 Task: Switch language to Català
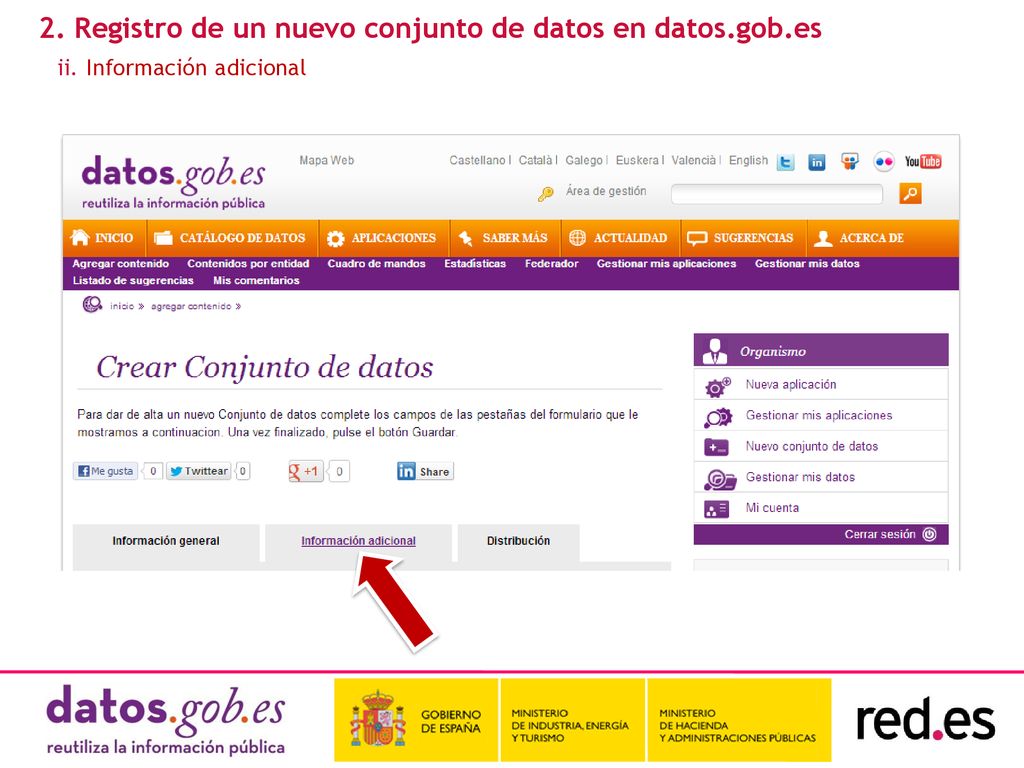point(536,160)
